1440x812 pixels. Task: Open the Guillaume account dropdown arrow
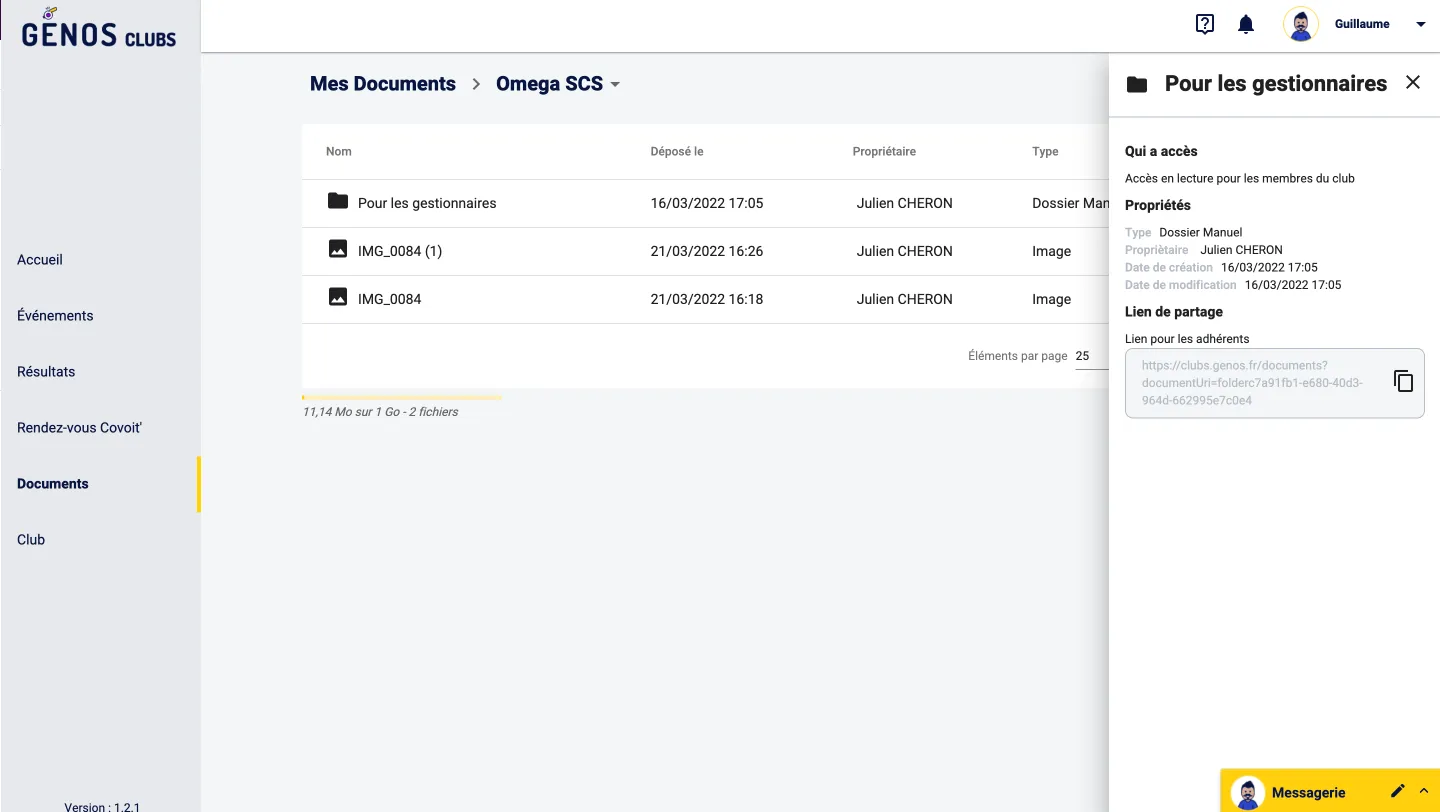coord(1420,25)
